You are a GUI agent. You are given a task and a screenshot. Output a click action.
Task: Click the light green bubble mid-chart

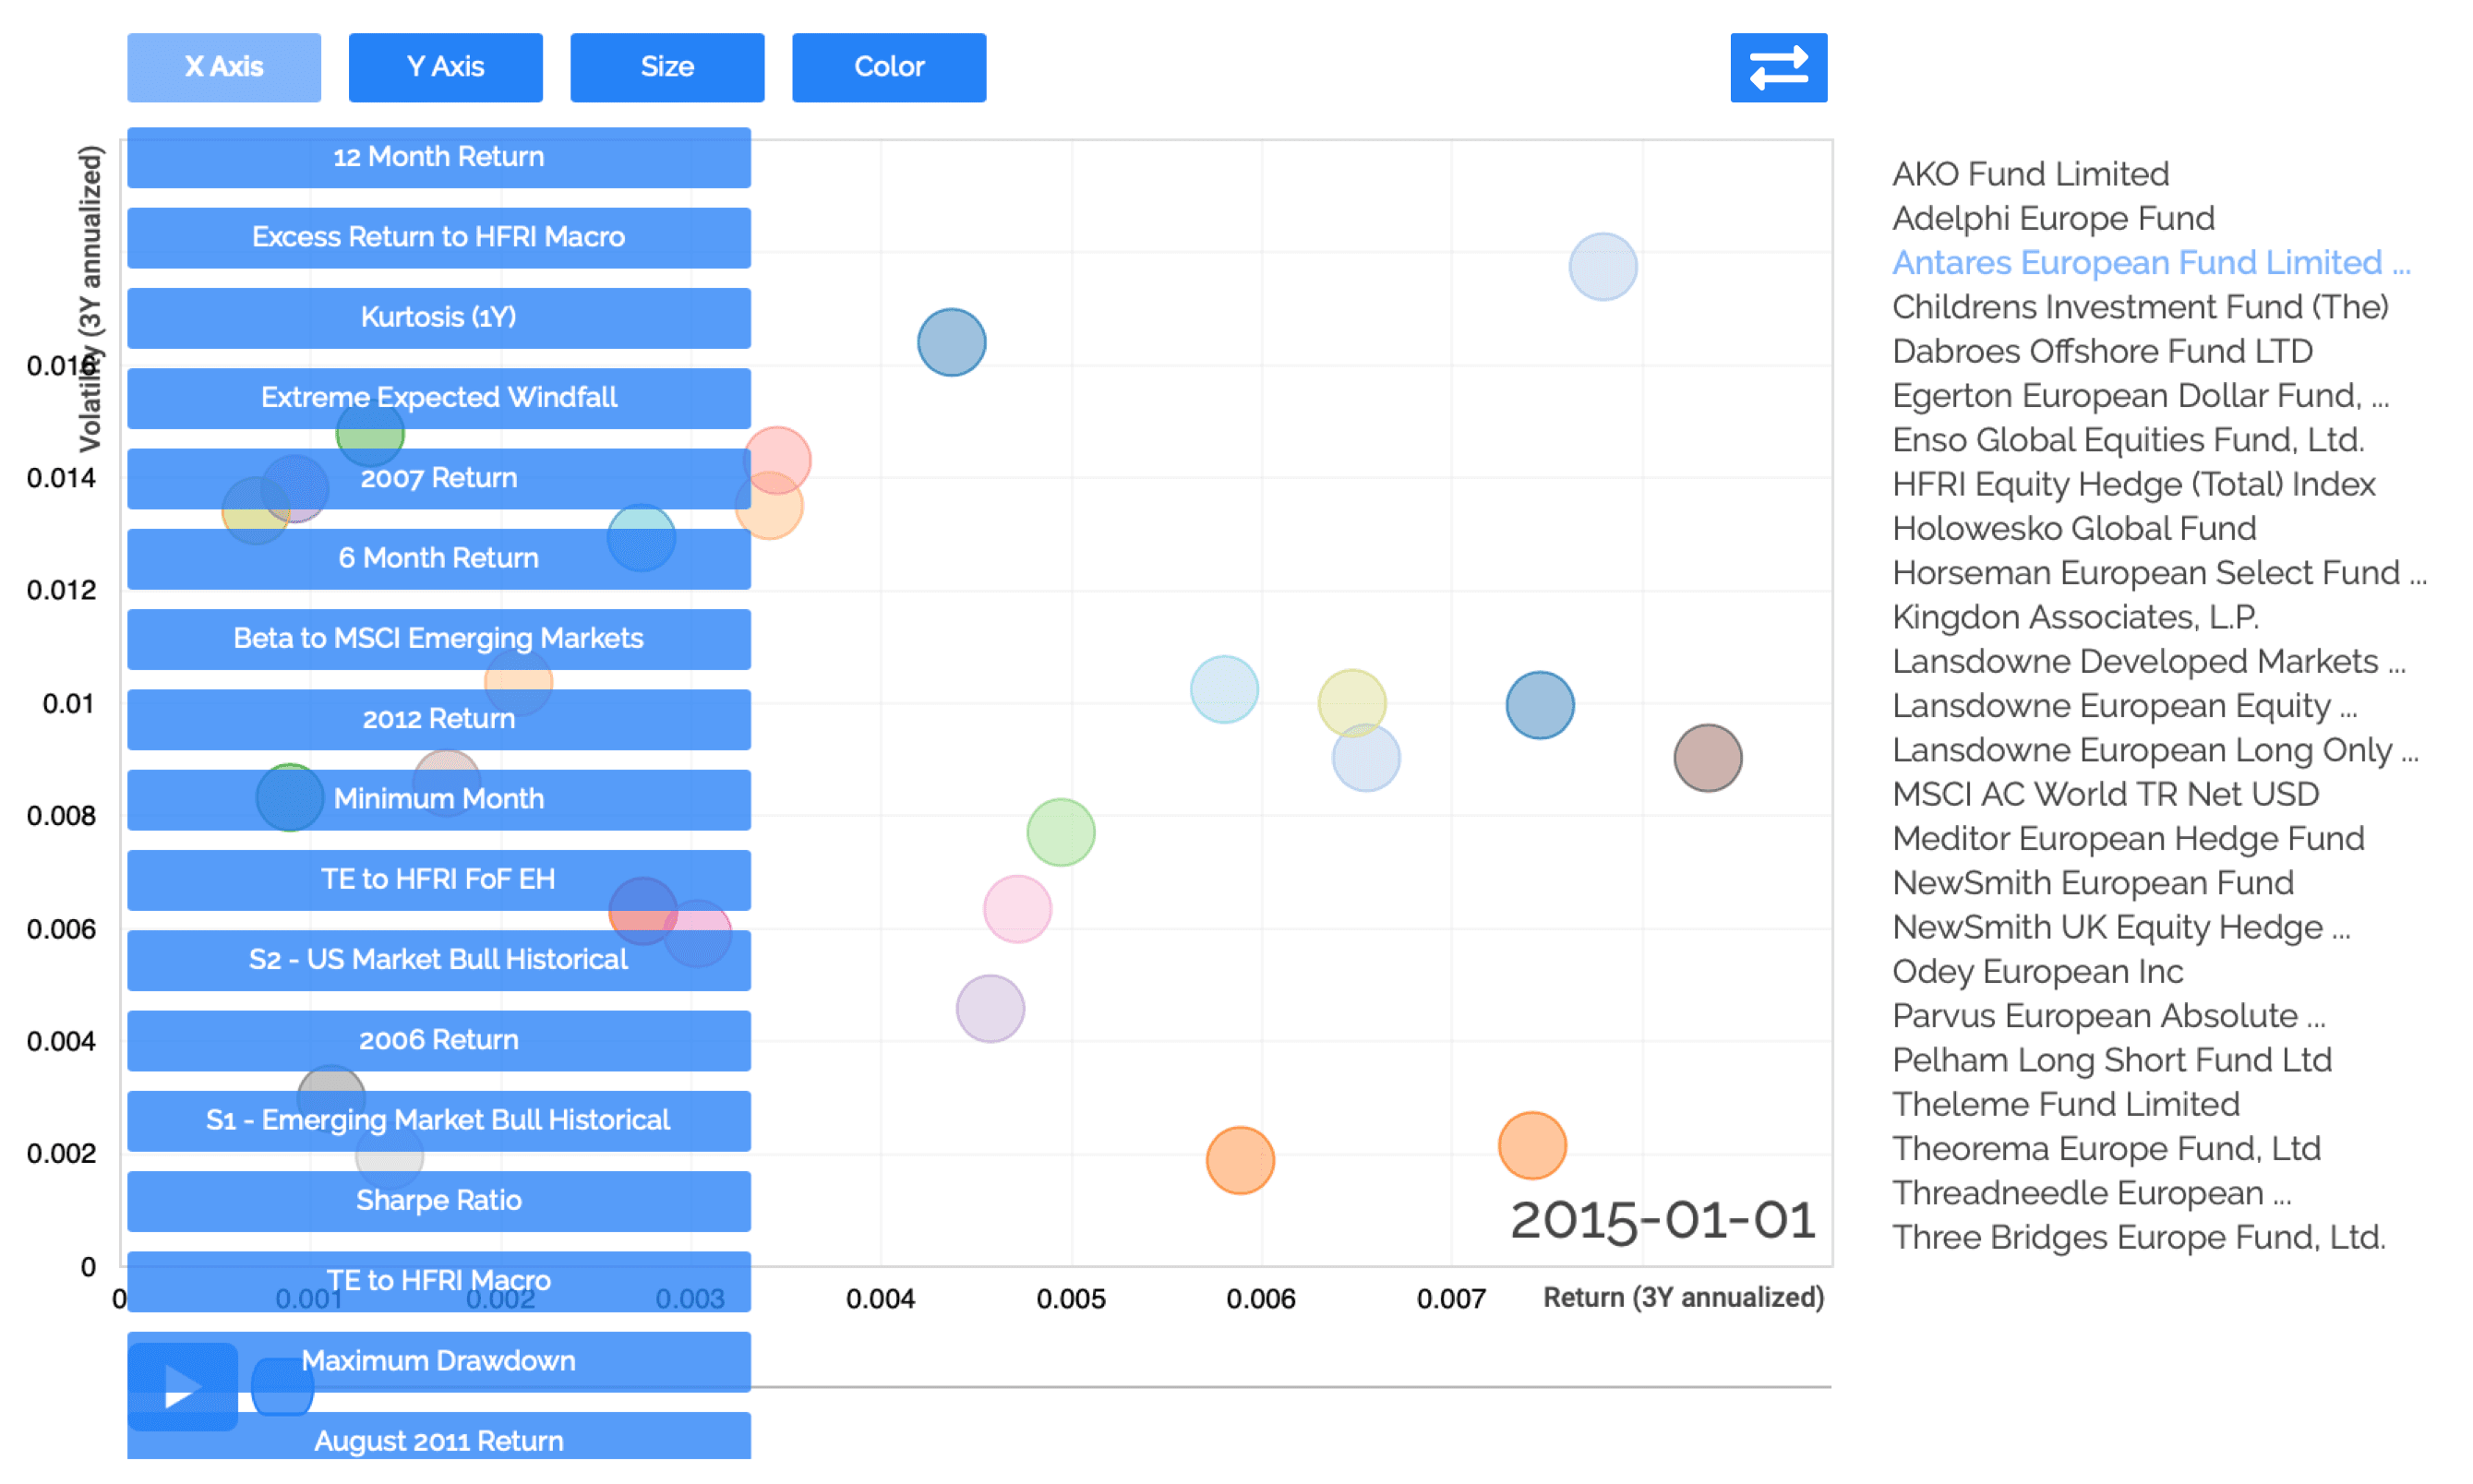[1060, 832]
